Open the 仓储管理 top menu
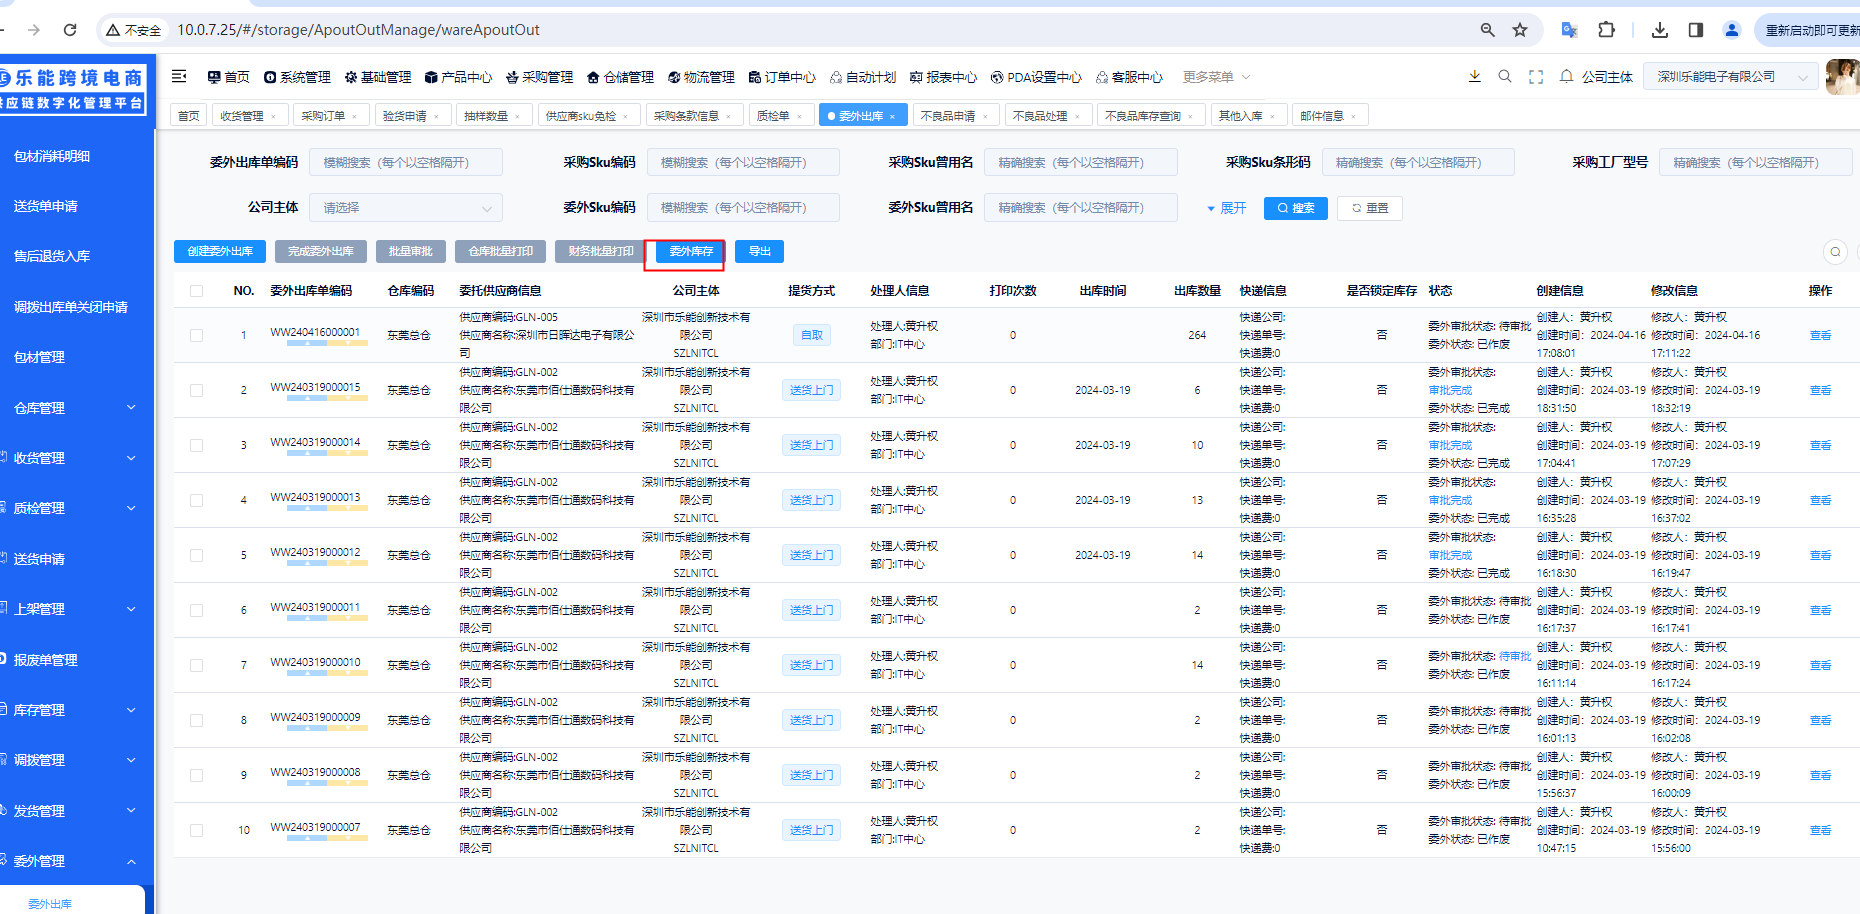The height and width of the screenshot is (914, 1860). tap(620, 77)
